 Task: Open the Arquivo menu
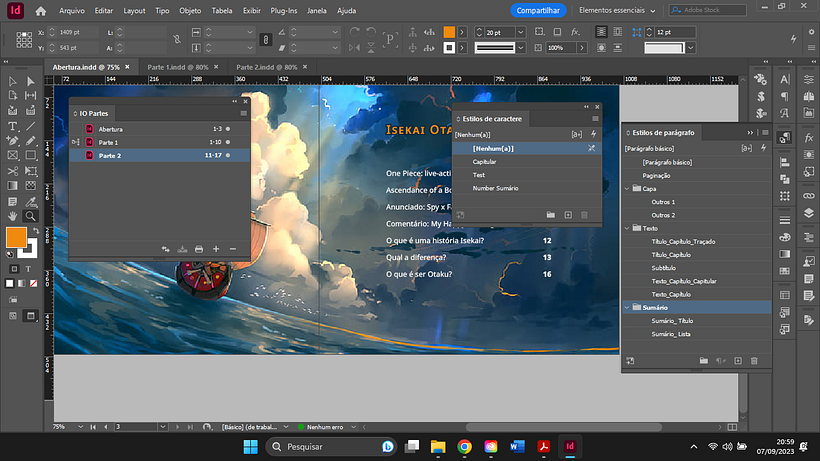click(x=72, y=10)
